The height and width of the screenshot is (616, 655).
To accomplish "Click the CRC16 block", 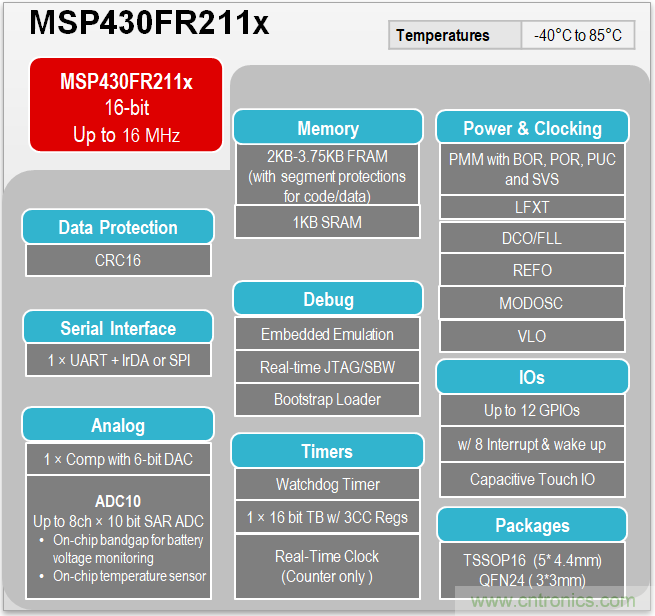I will (x=118, y=260).
